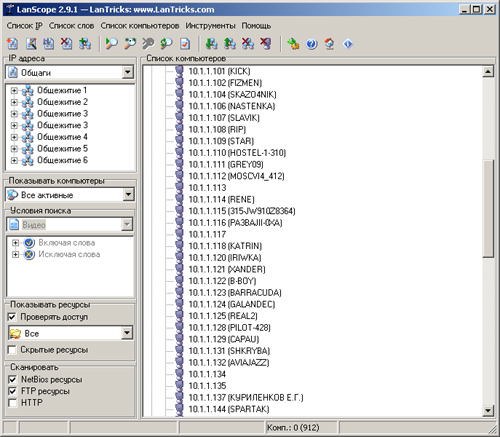Click the edit IP list pencil icon

pyautogui.click(x=31, y=44)
